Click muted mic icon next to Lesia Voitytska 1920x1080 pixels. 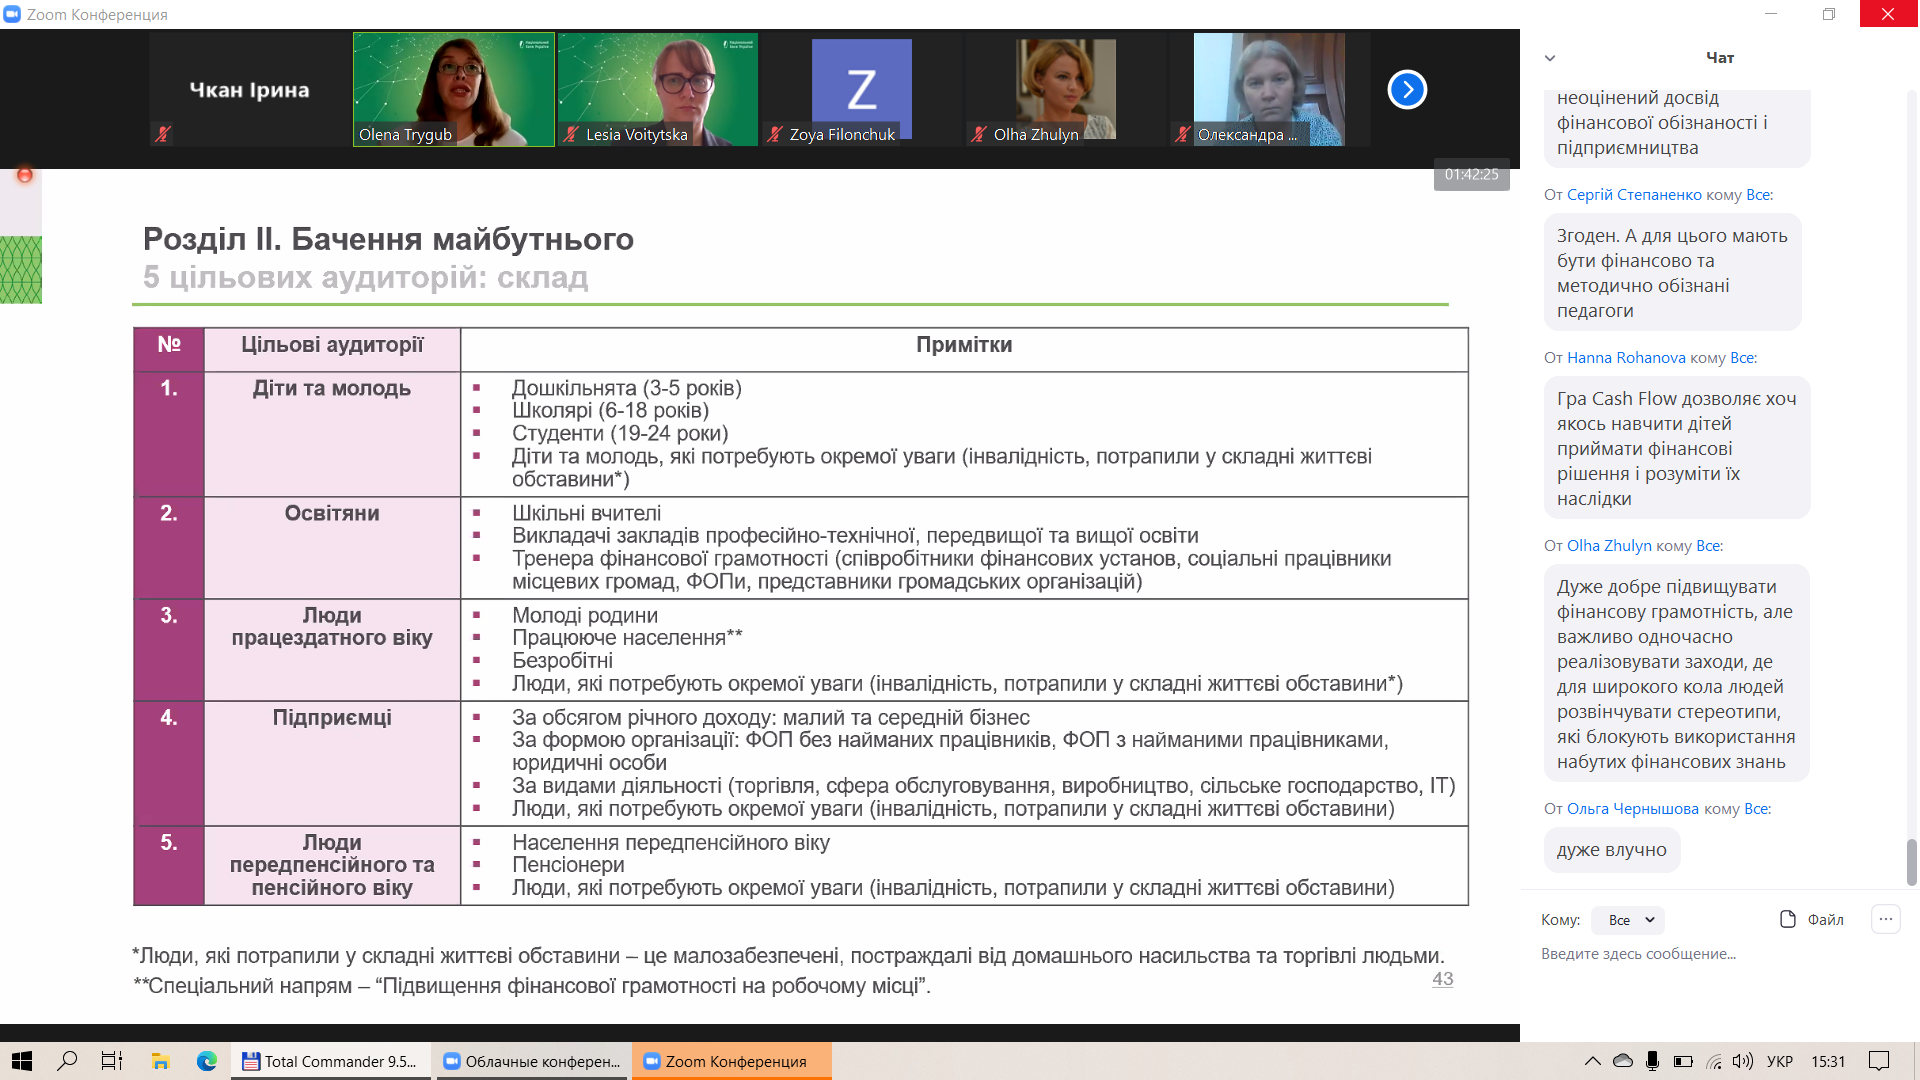[x=571, y=134]
